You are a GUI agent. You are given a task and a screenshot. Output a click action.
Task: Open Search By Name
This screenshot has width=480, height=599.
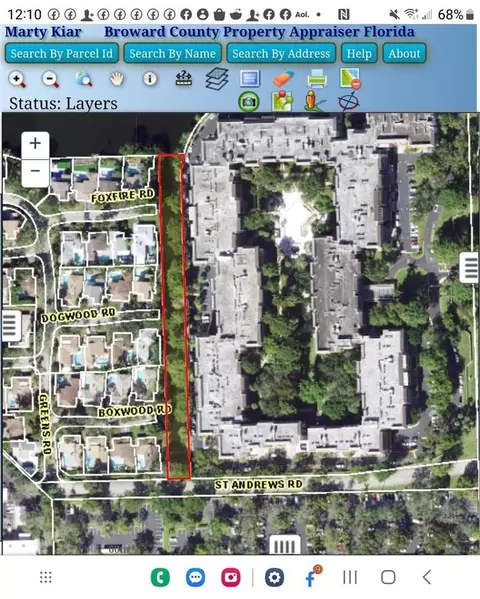pos(172,53)
